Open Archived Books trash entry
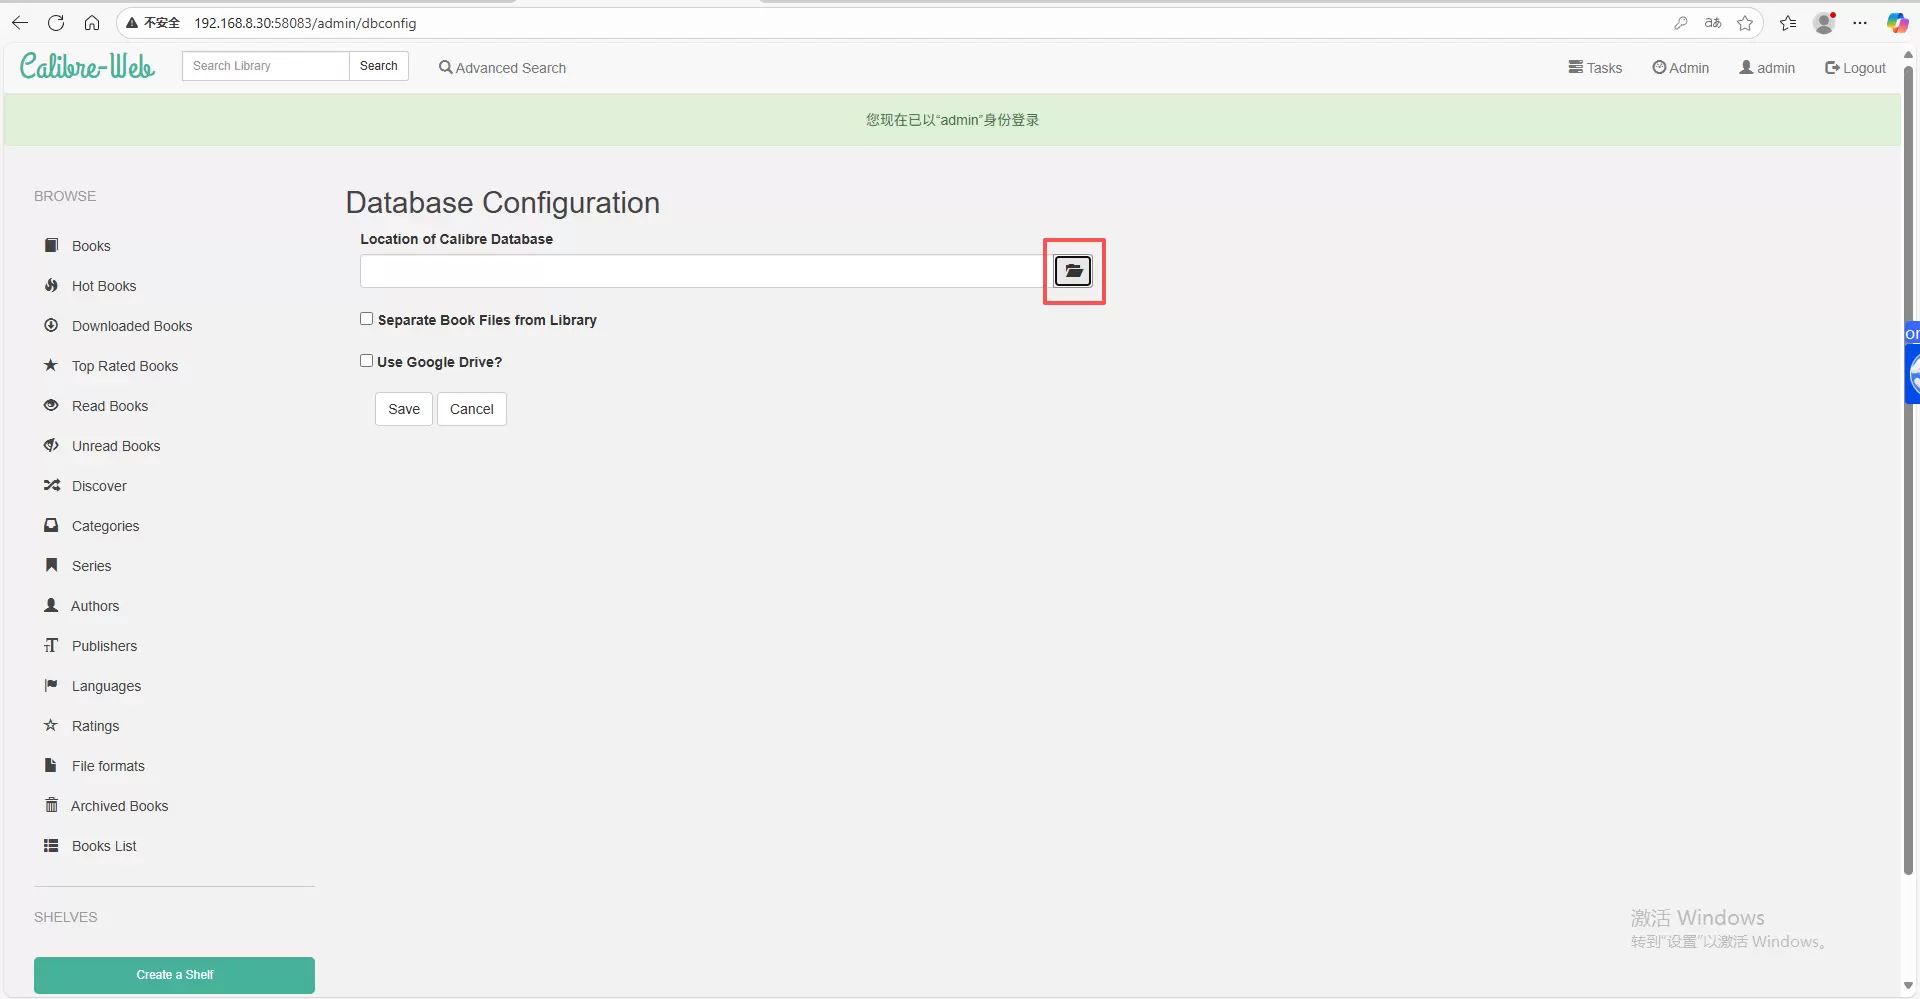The width and height of the screenshot is (1920, 999). point(119,806)
